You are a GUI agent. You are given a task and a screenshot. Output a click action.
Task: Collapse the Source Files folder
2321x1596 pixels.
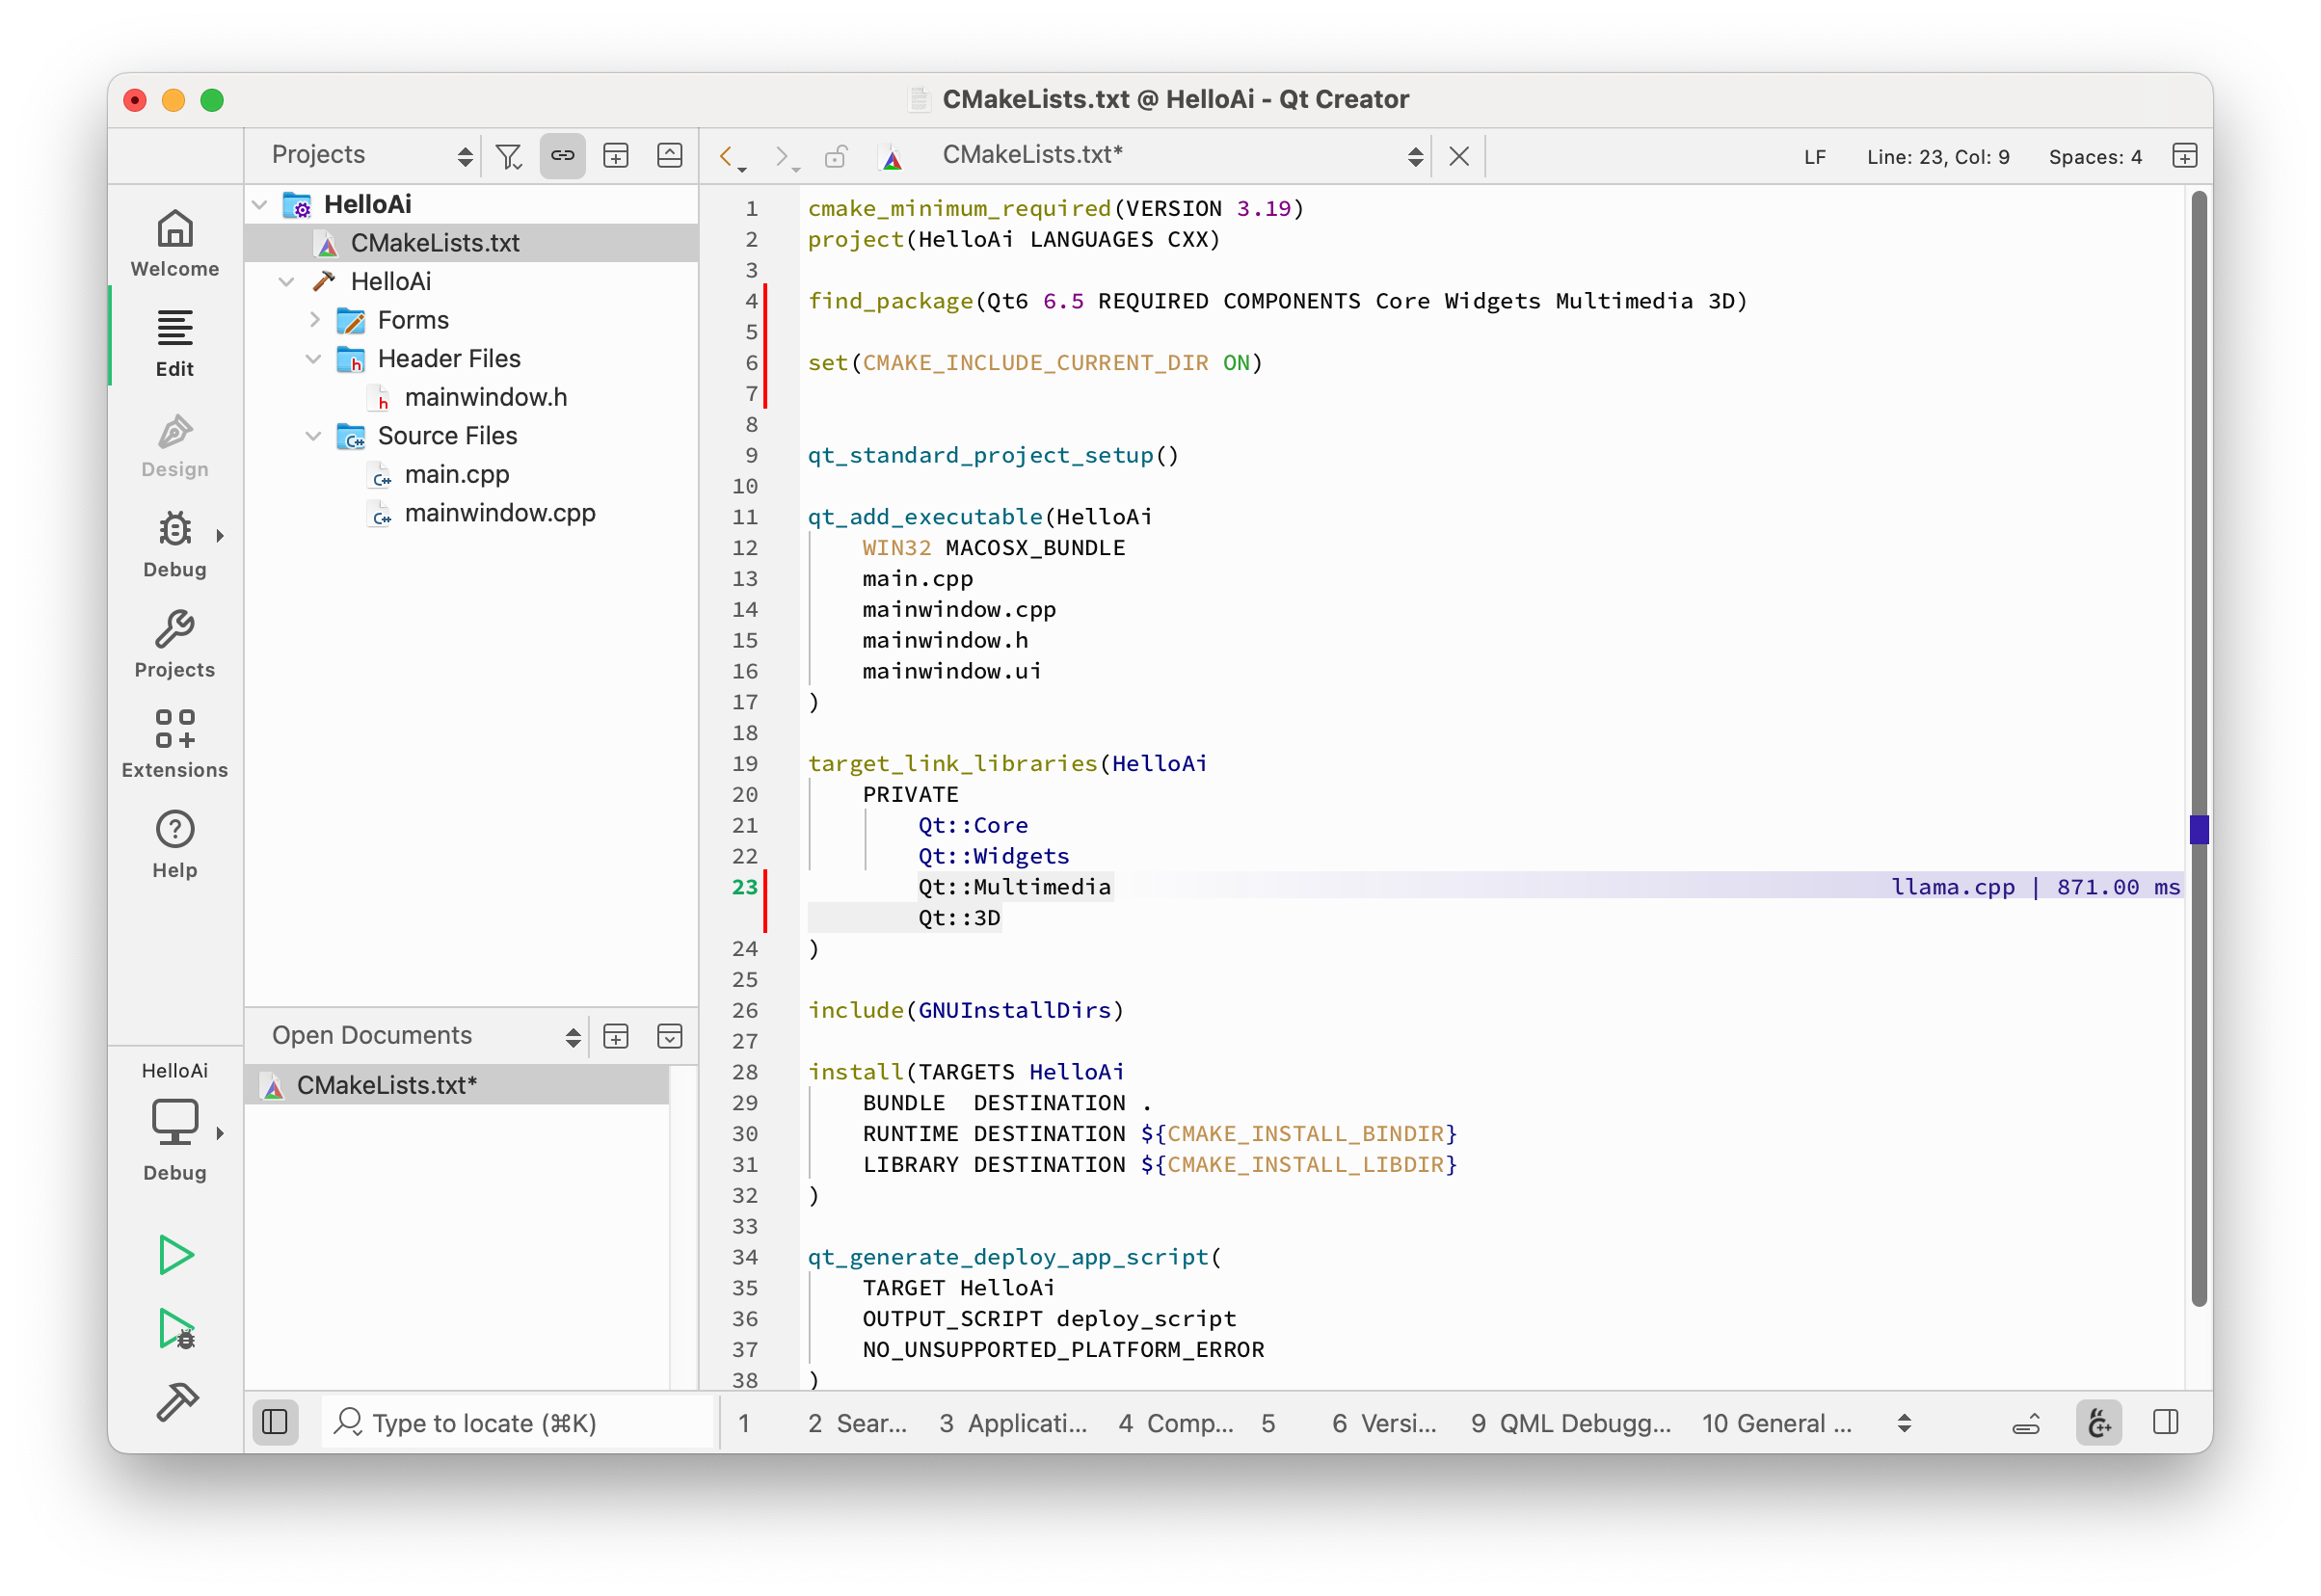(x=314, y=436)
